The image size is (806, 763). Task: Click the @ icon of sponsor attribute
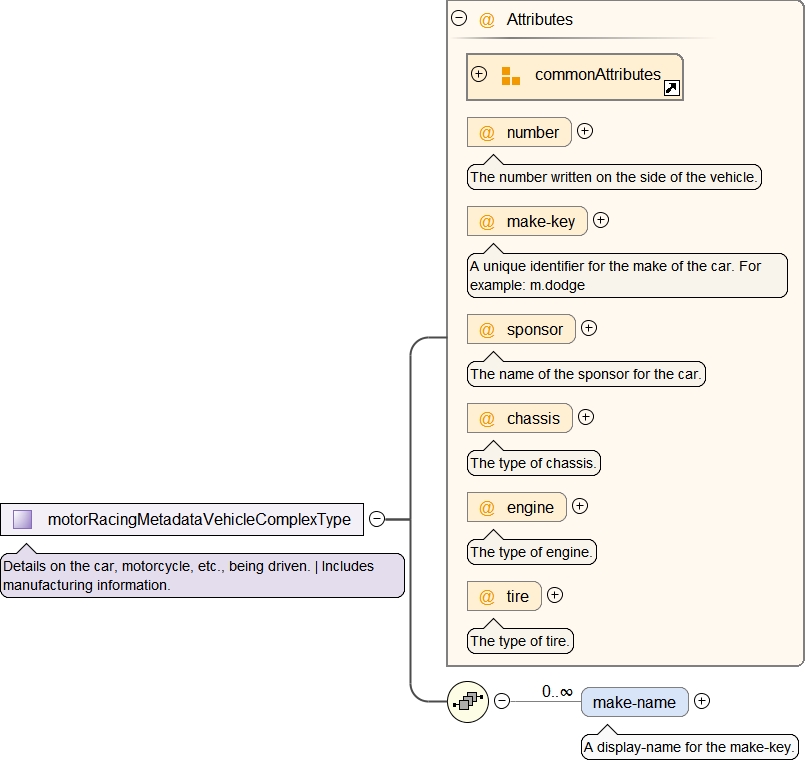click(487, 329)
